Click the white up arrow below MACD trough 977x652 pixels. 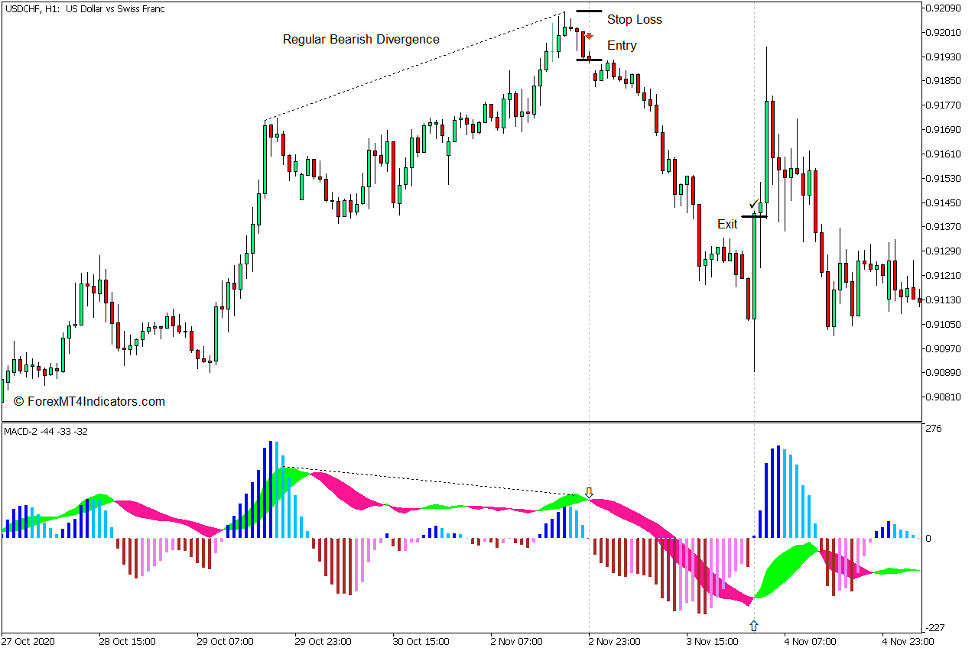point(753,624)
